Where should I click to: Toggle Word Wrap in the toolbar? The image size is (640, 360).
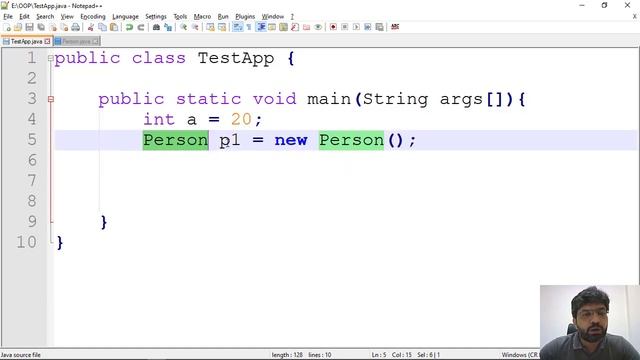tap(237, 27)
